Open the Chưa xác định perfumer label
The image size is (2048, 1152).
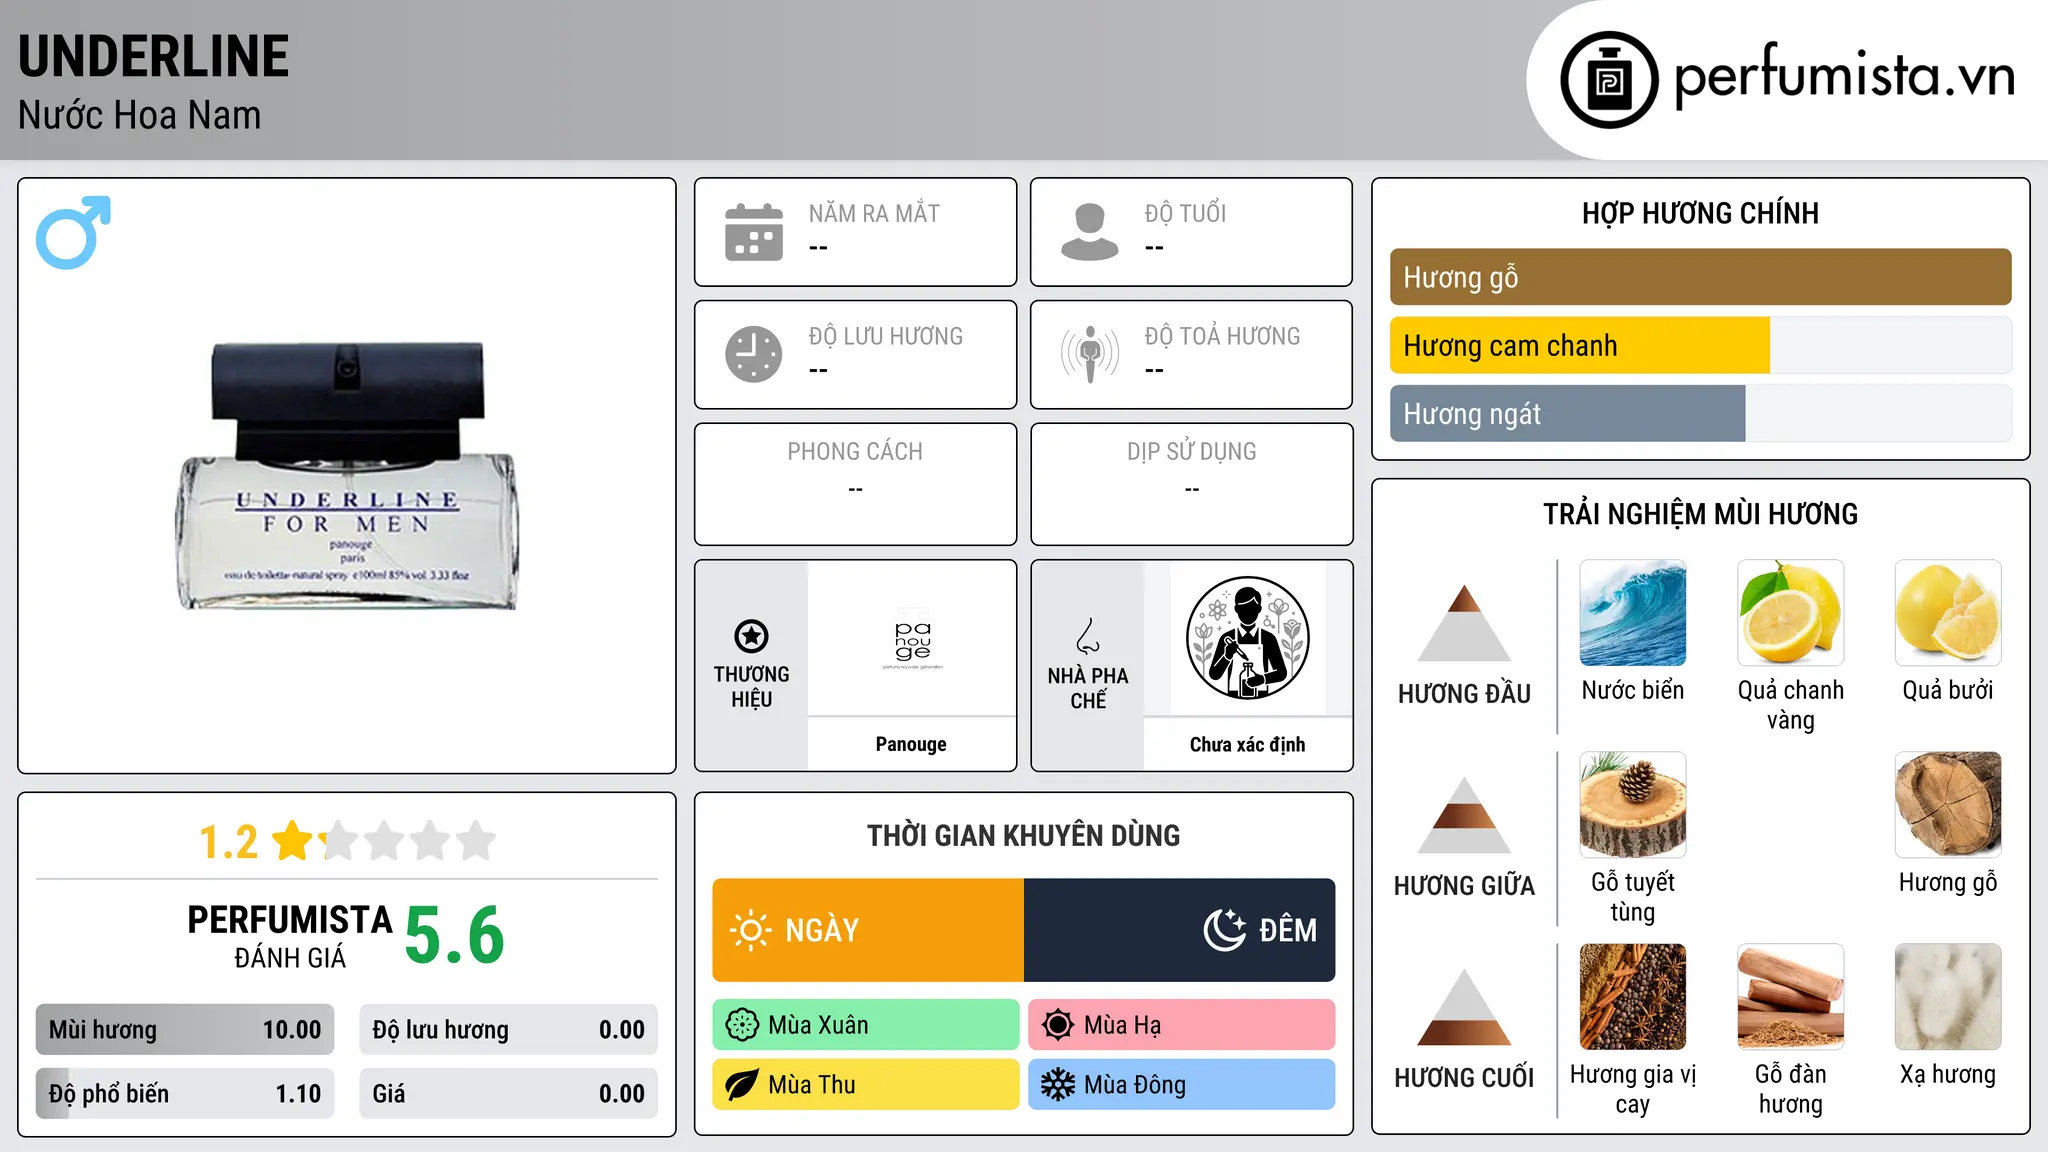tap(1247, 744)
